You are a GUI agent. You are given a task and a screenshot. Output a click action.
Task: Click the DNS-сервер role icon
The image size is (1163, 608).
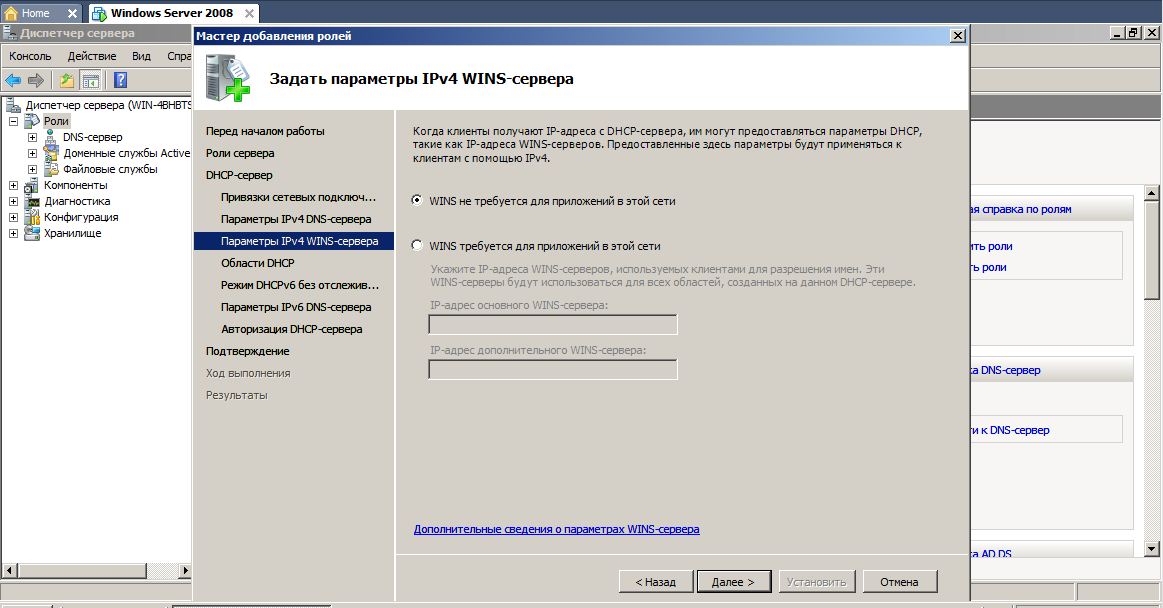click(x=50, y=137)
